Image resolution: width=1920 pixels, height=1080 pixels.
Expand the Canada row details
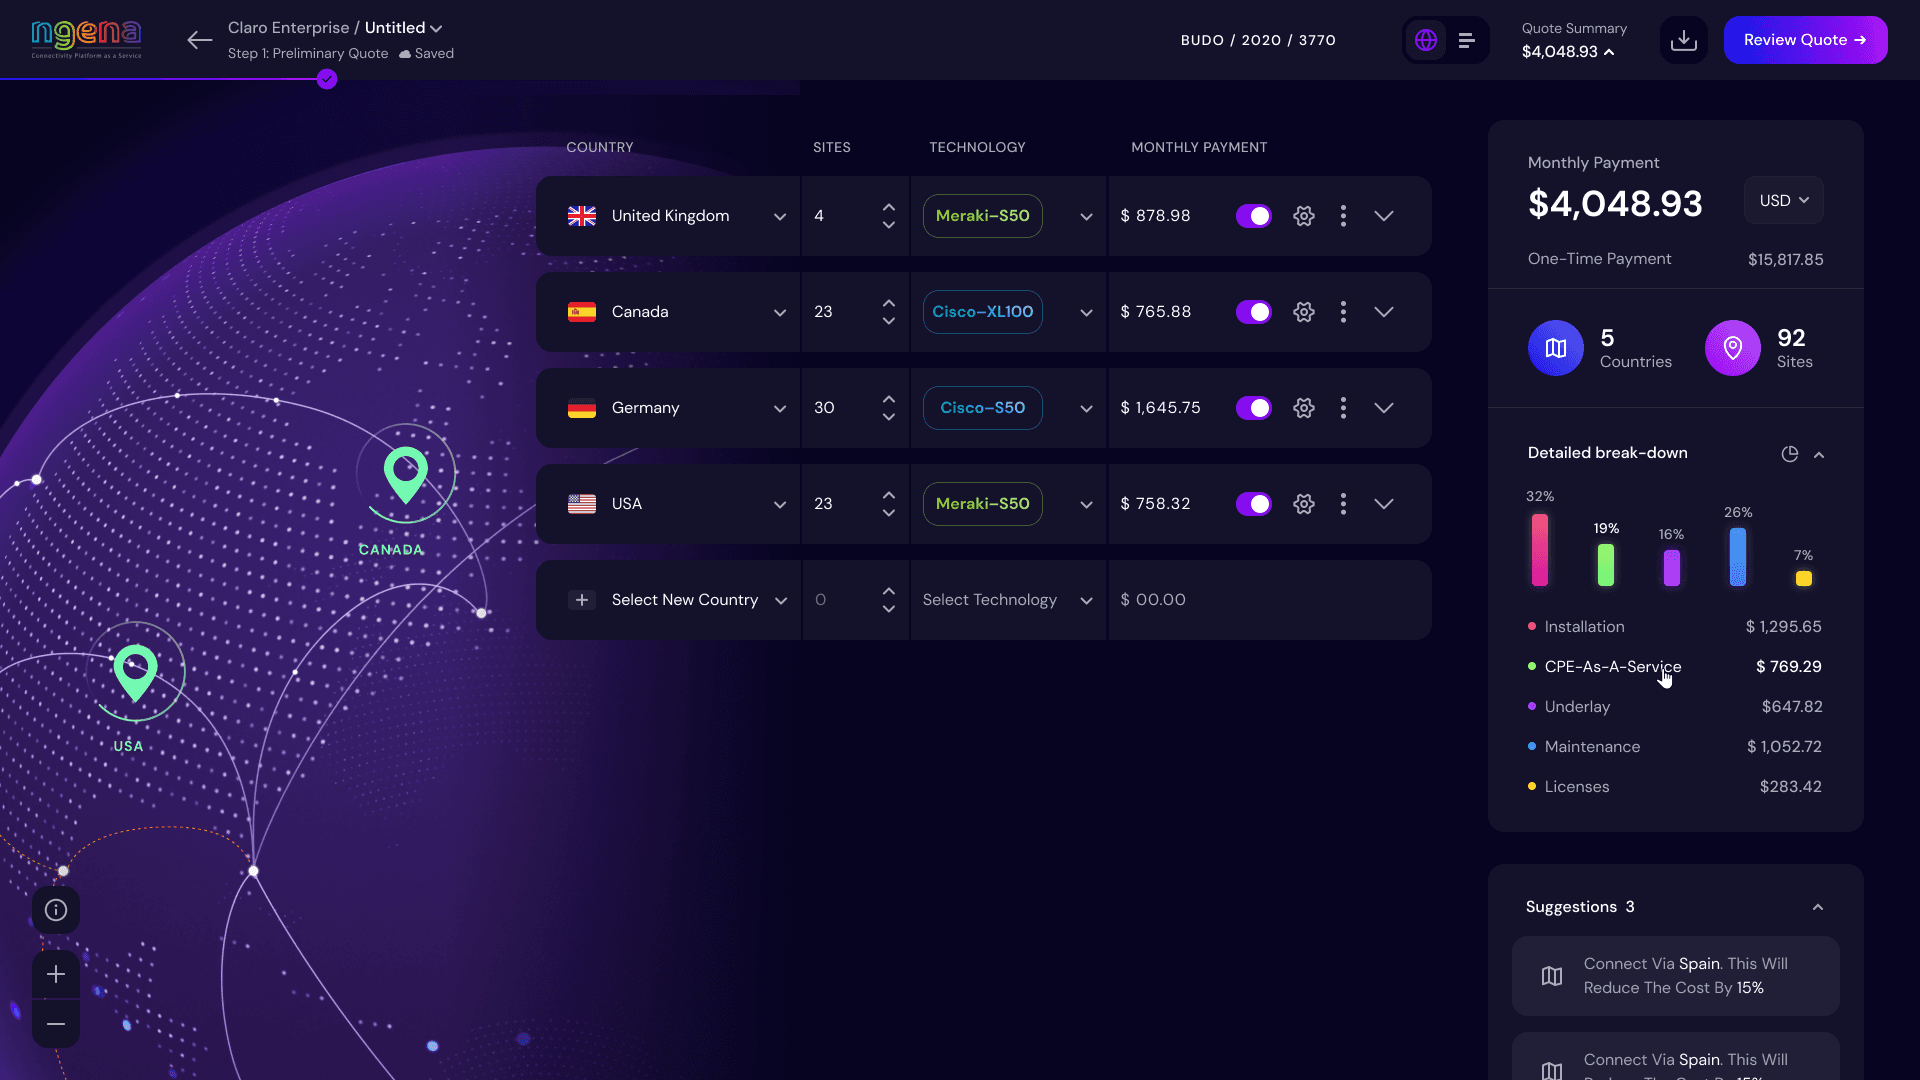point(1384,312)
